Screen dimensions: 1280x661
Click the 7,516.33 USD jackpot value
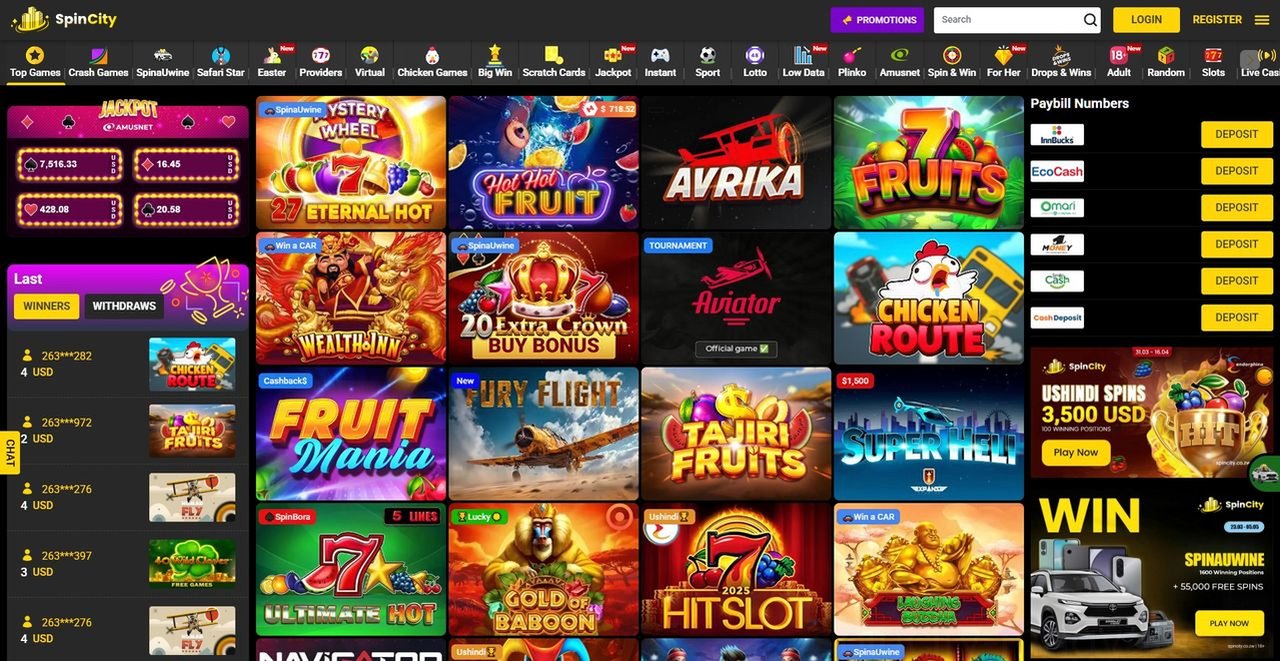point(68,164)
